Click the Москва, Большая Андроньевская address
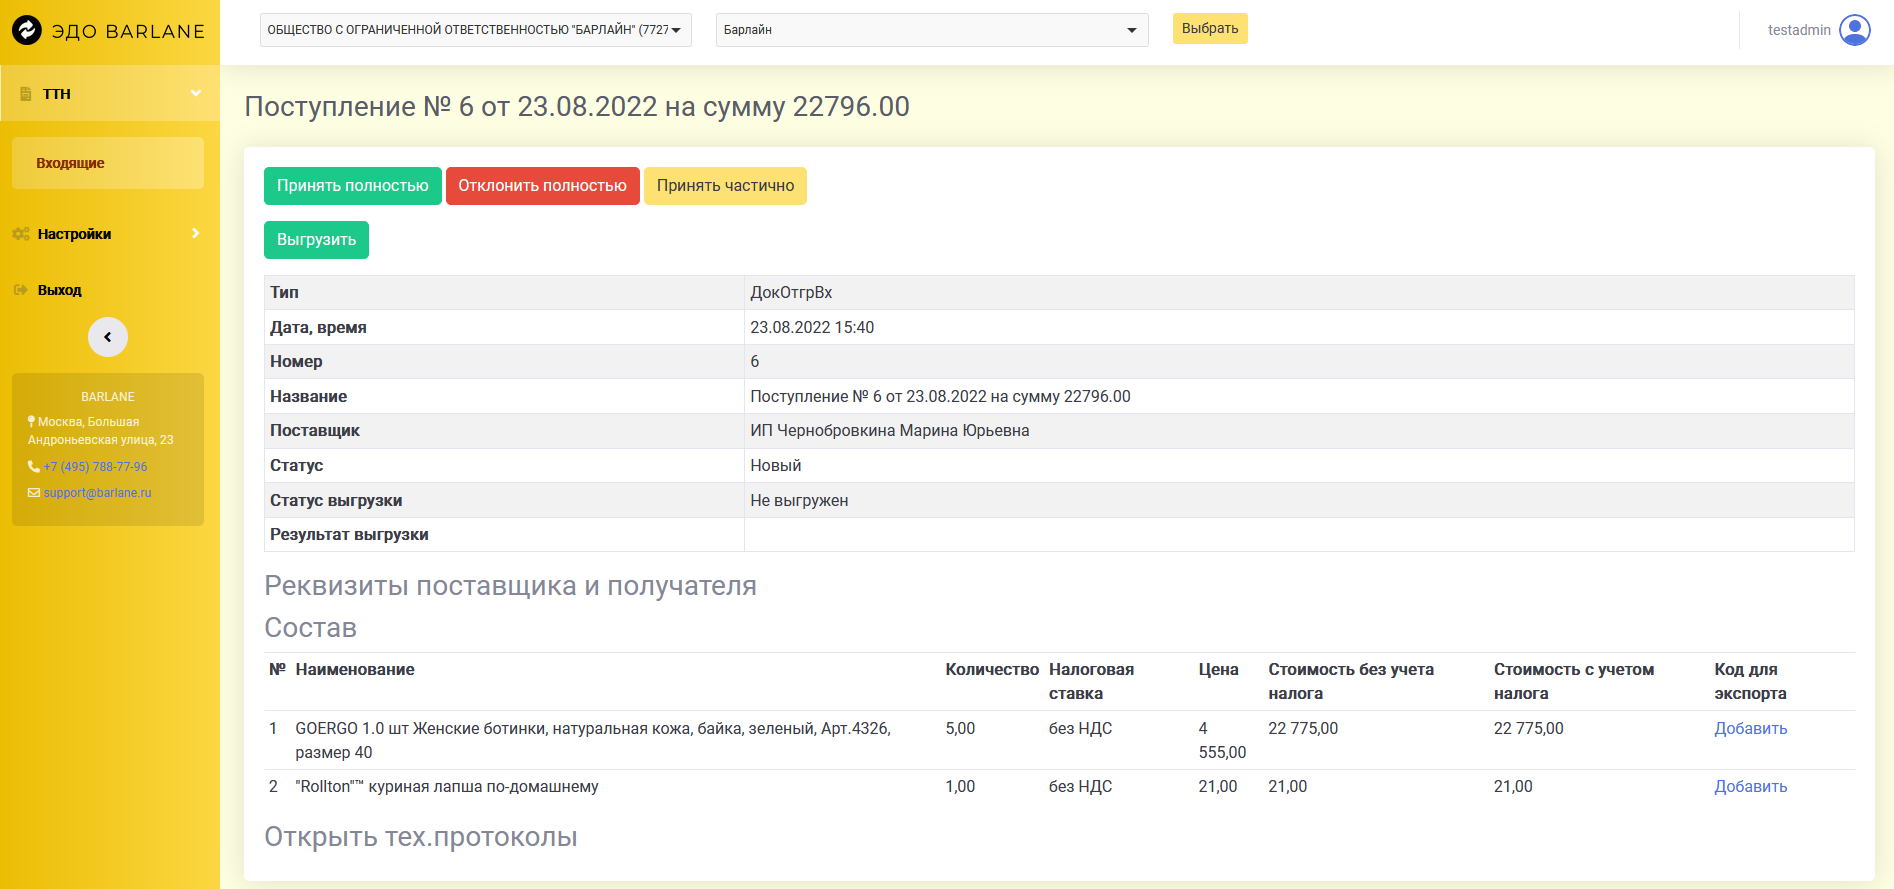This screenshot has width=1894, height=889. pyautogui.click(x=101, y=431)
